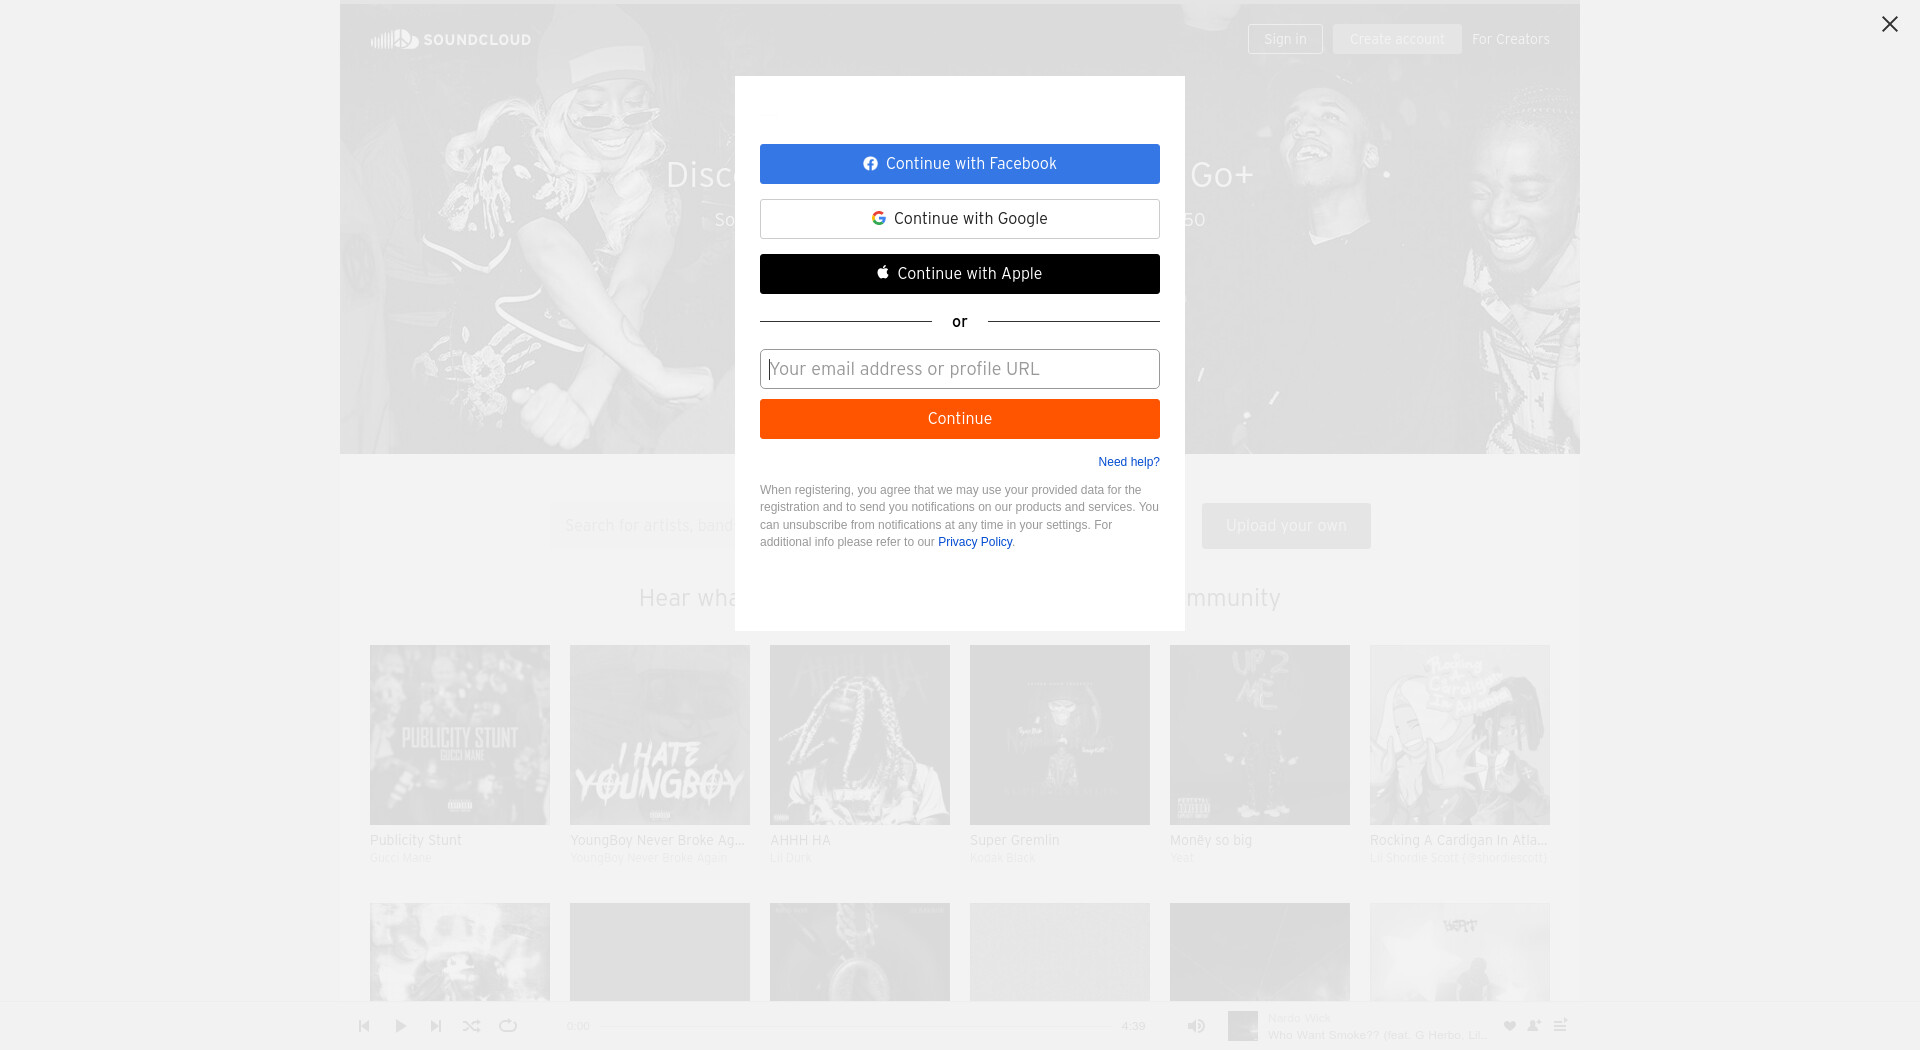Click the Lil Durk artist name
Screen dimensions: 1920x1050
point(790,858)
